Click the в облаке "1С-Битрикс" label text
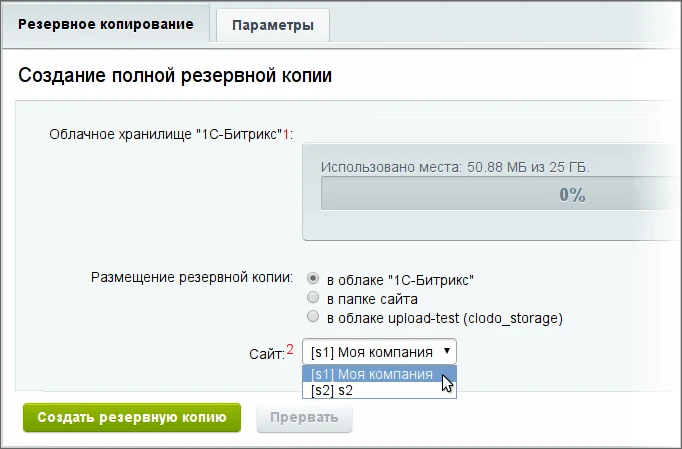 (x=400, y=280)
